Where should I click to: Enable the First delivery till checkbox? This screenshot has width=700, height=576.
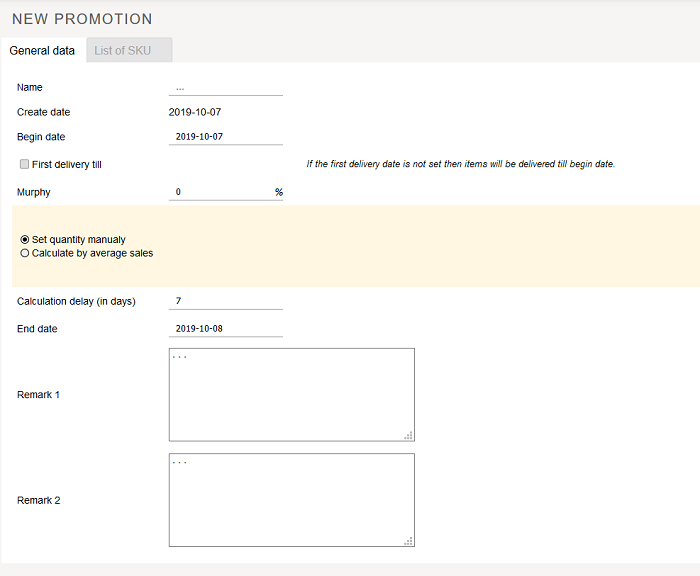tap(24, 164)
